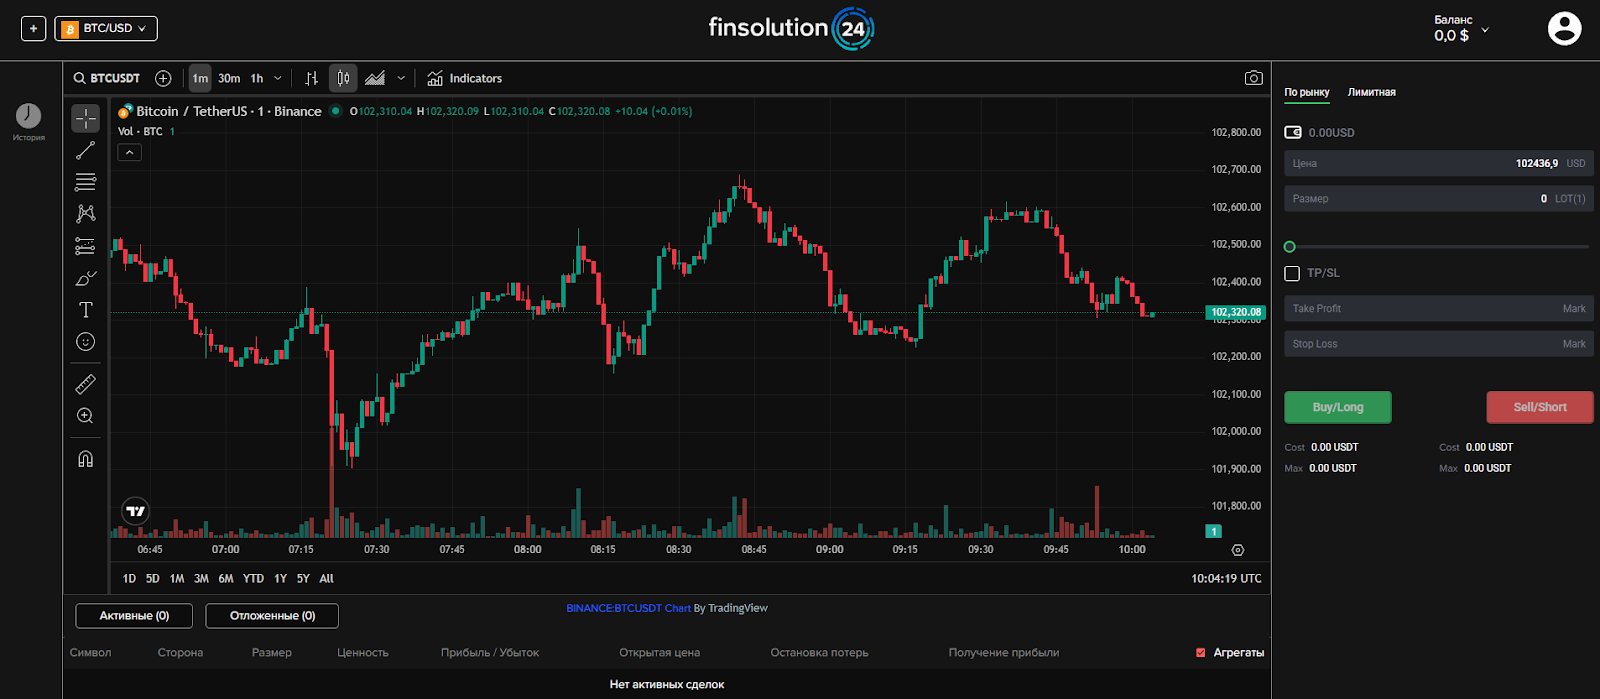Click the finsolution 24 logo

pos(791,29)
